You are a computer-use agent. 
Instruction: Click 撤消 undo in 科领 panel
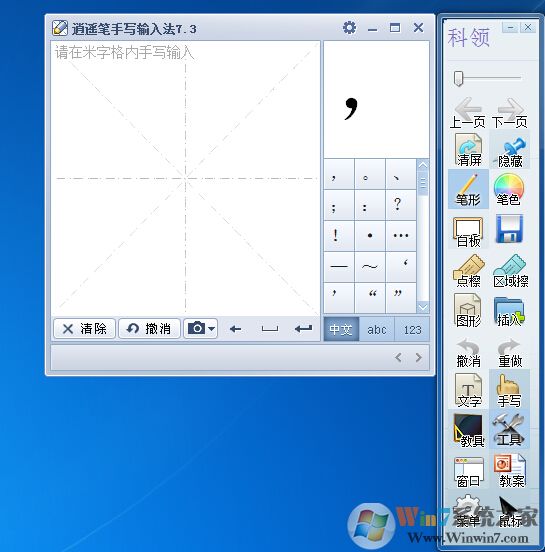coord(468,352)
